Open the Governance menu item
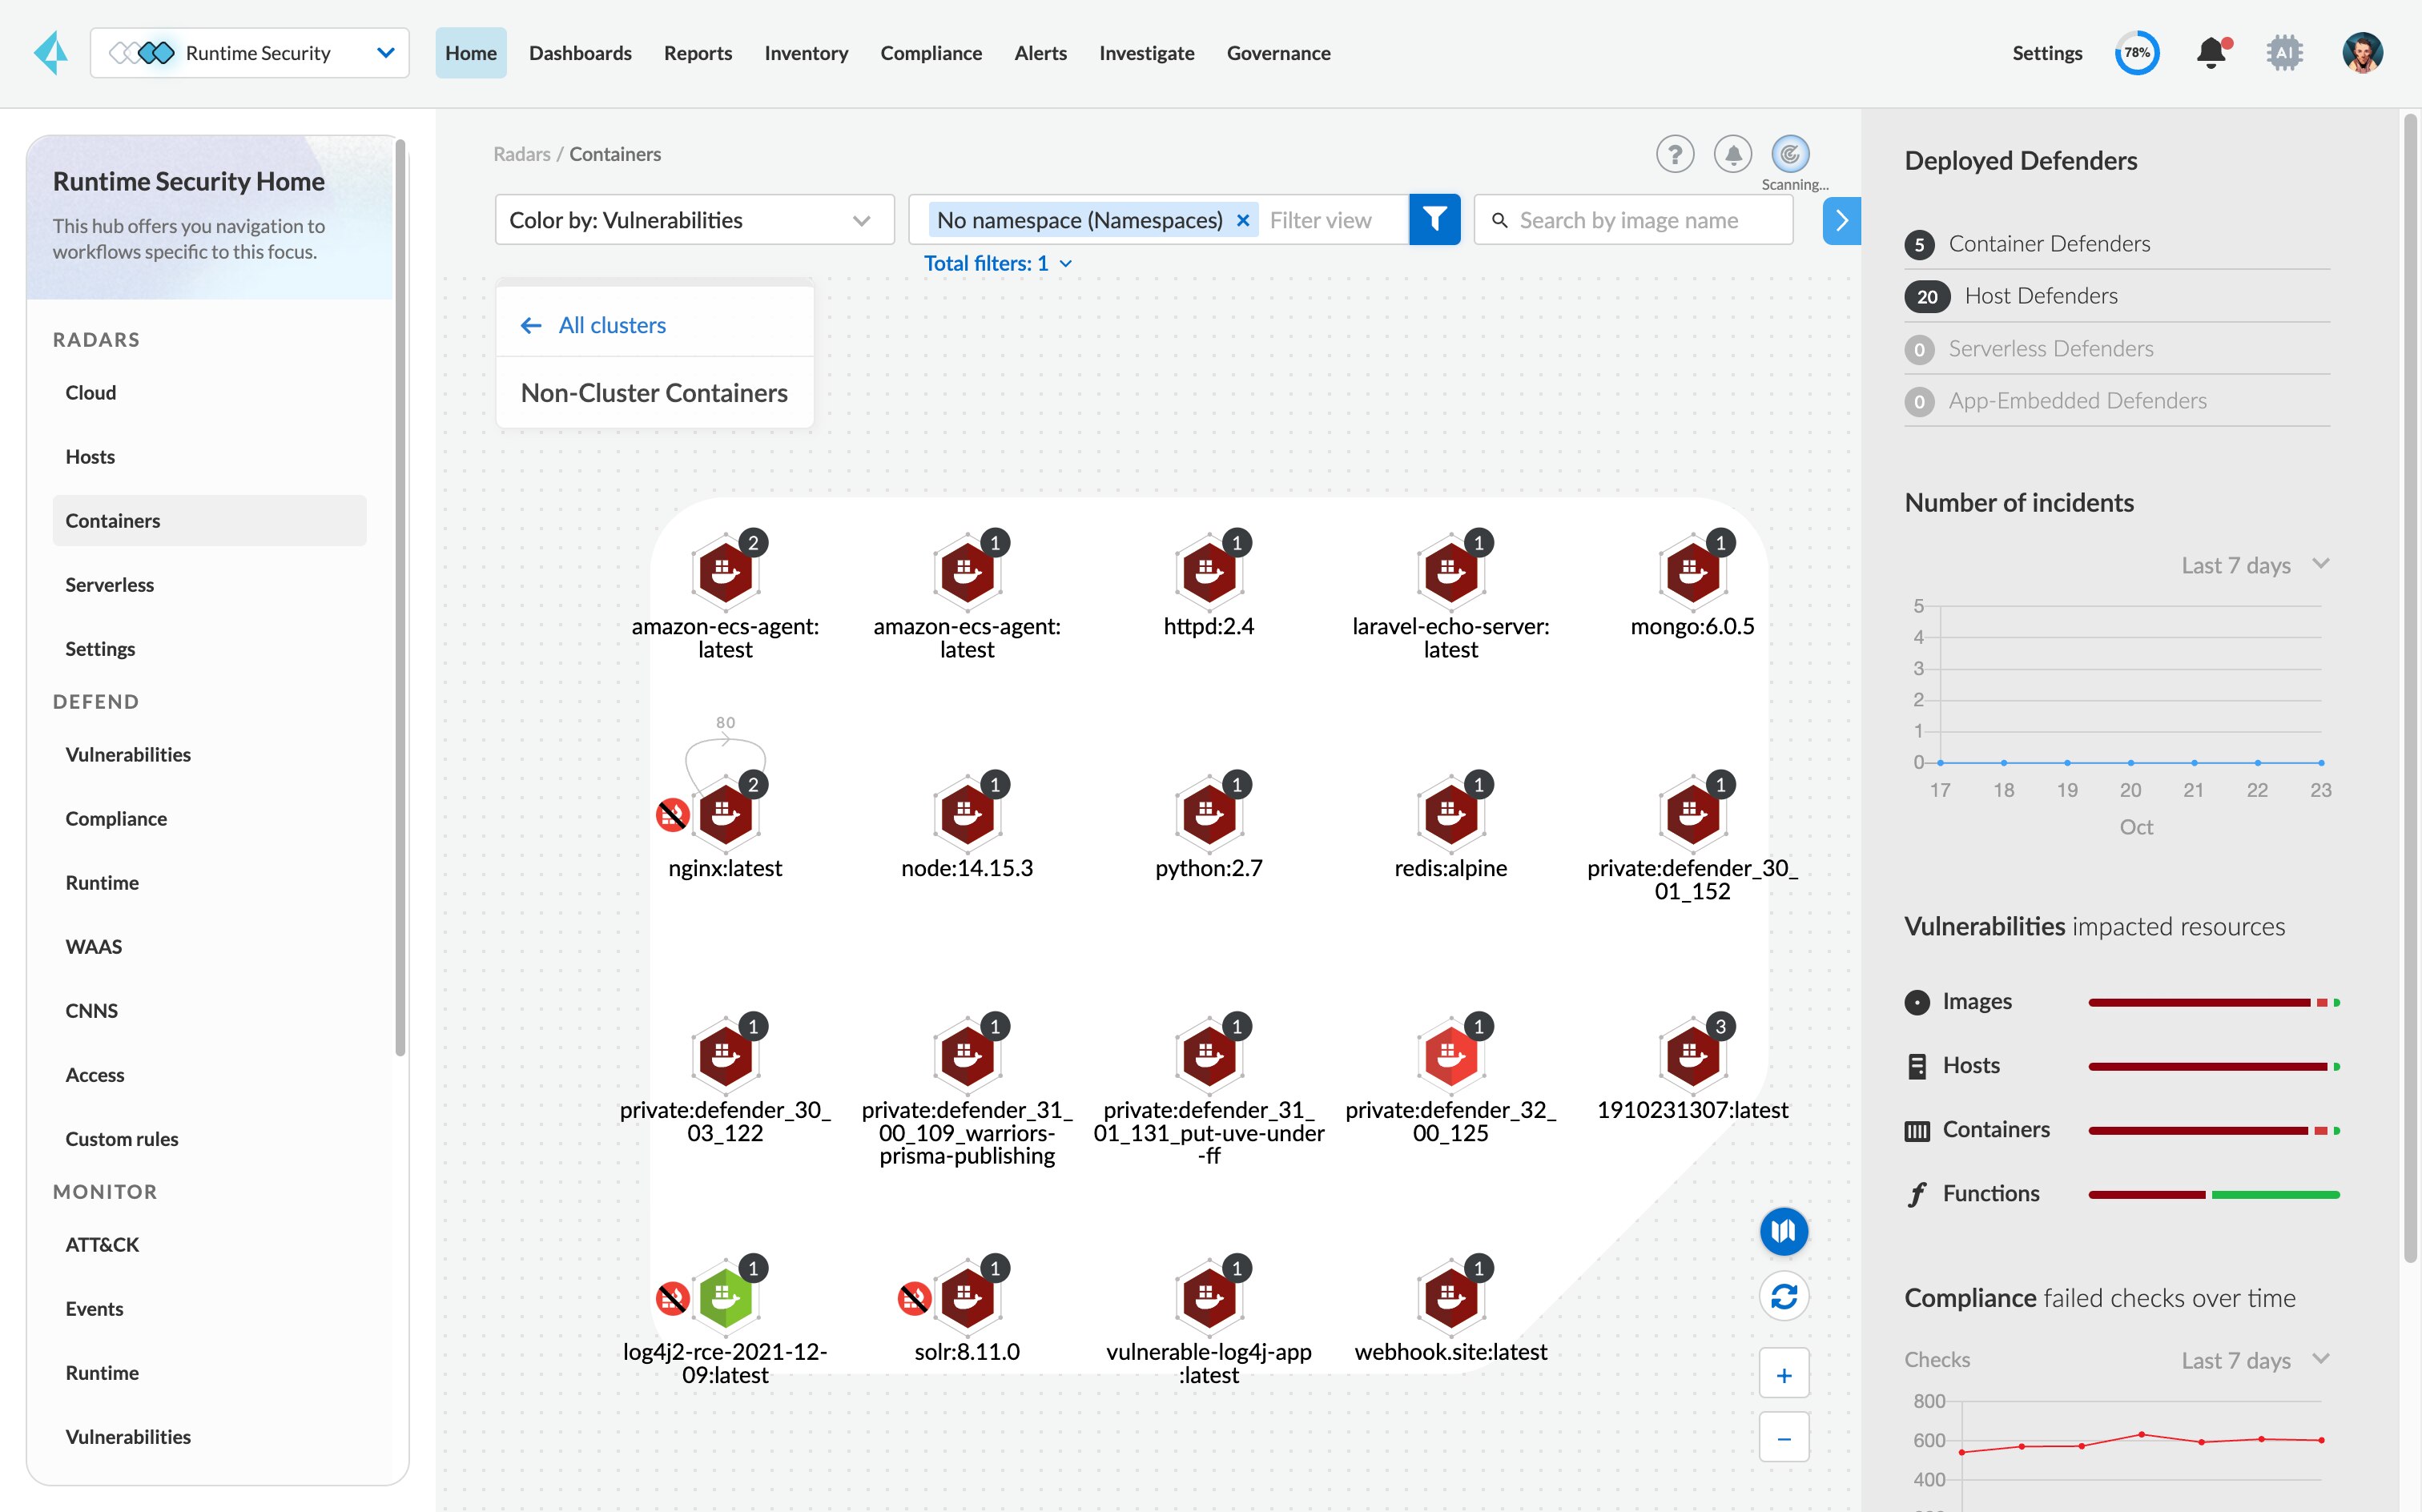This screenshot has width=2422, height=1512. point(1278,52)
